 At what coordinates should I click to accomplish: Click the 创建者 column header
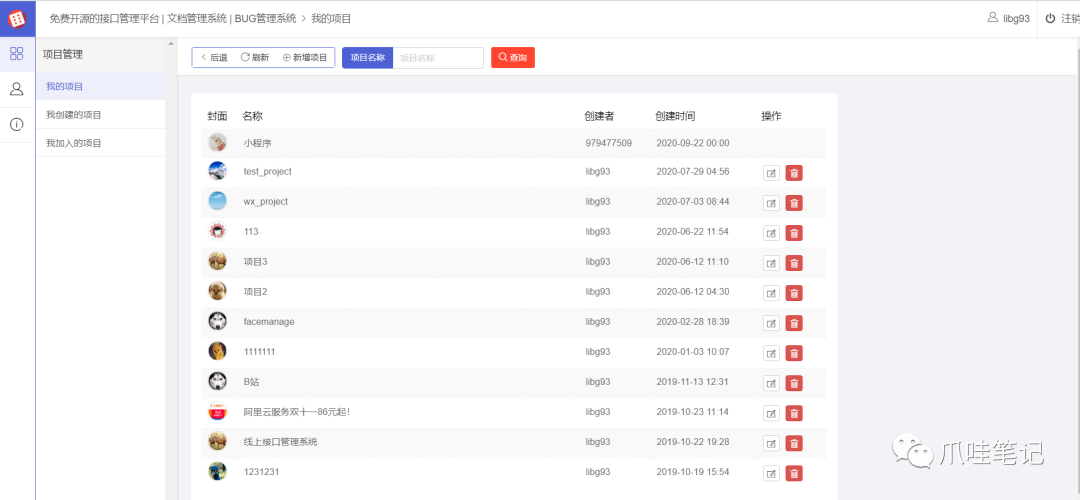tap(599, 116)
